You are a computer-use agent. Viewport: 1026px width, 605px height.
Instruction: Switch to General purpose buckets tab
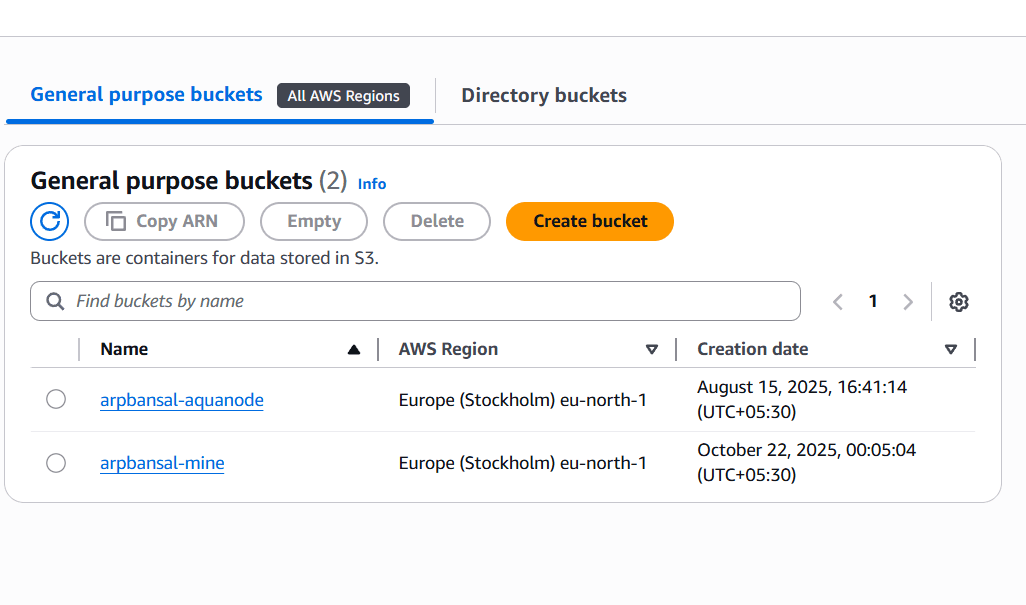coord(146,95)
